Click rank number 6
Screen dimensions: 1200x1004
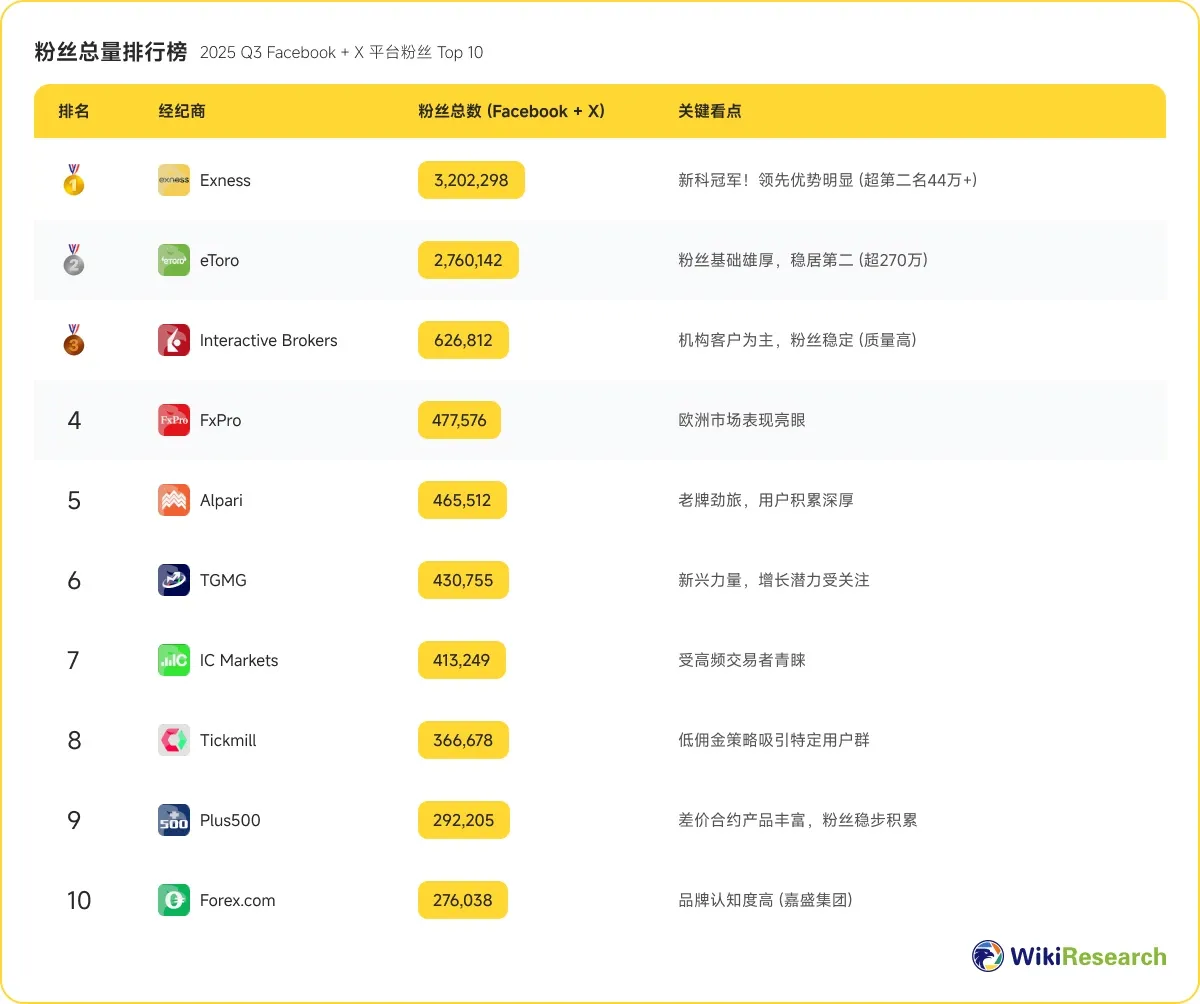pyautogui.click(x=74, y=580)
